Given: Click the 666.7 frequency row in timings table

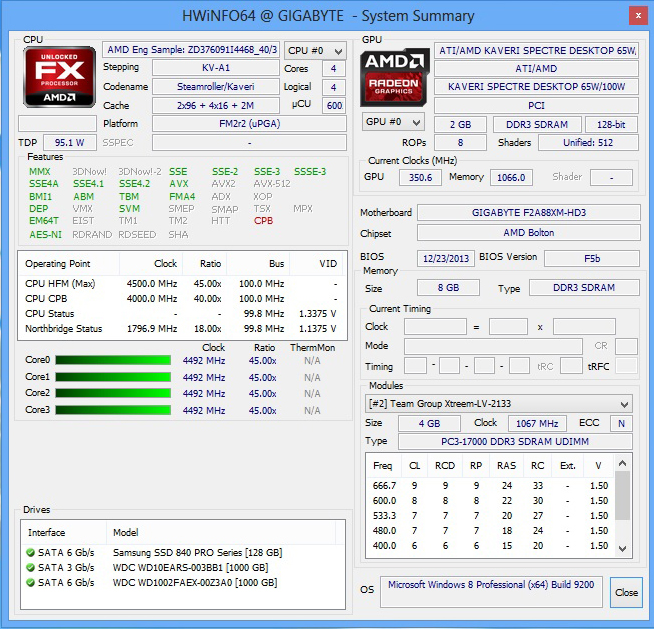Looking at the screenshot, I should pos(490,486).
